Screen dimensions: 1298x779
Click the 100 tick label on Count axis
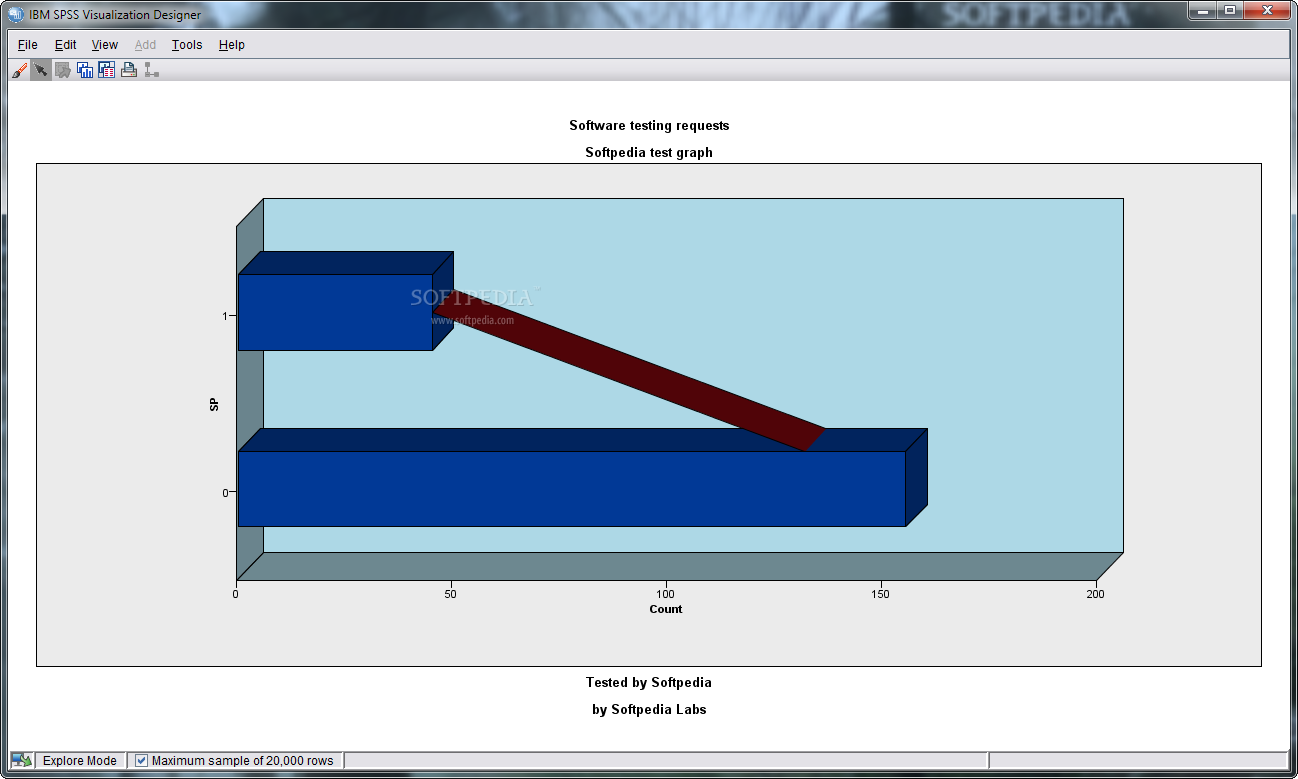[666, 594]
